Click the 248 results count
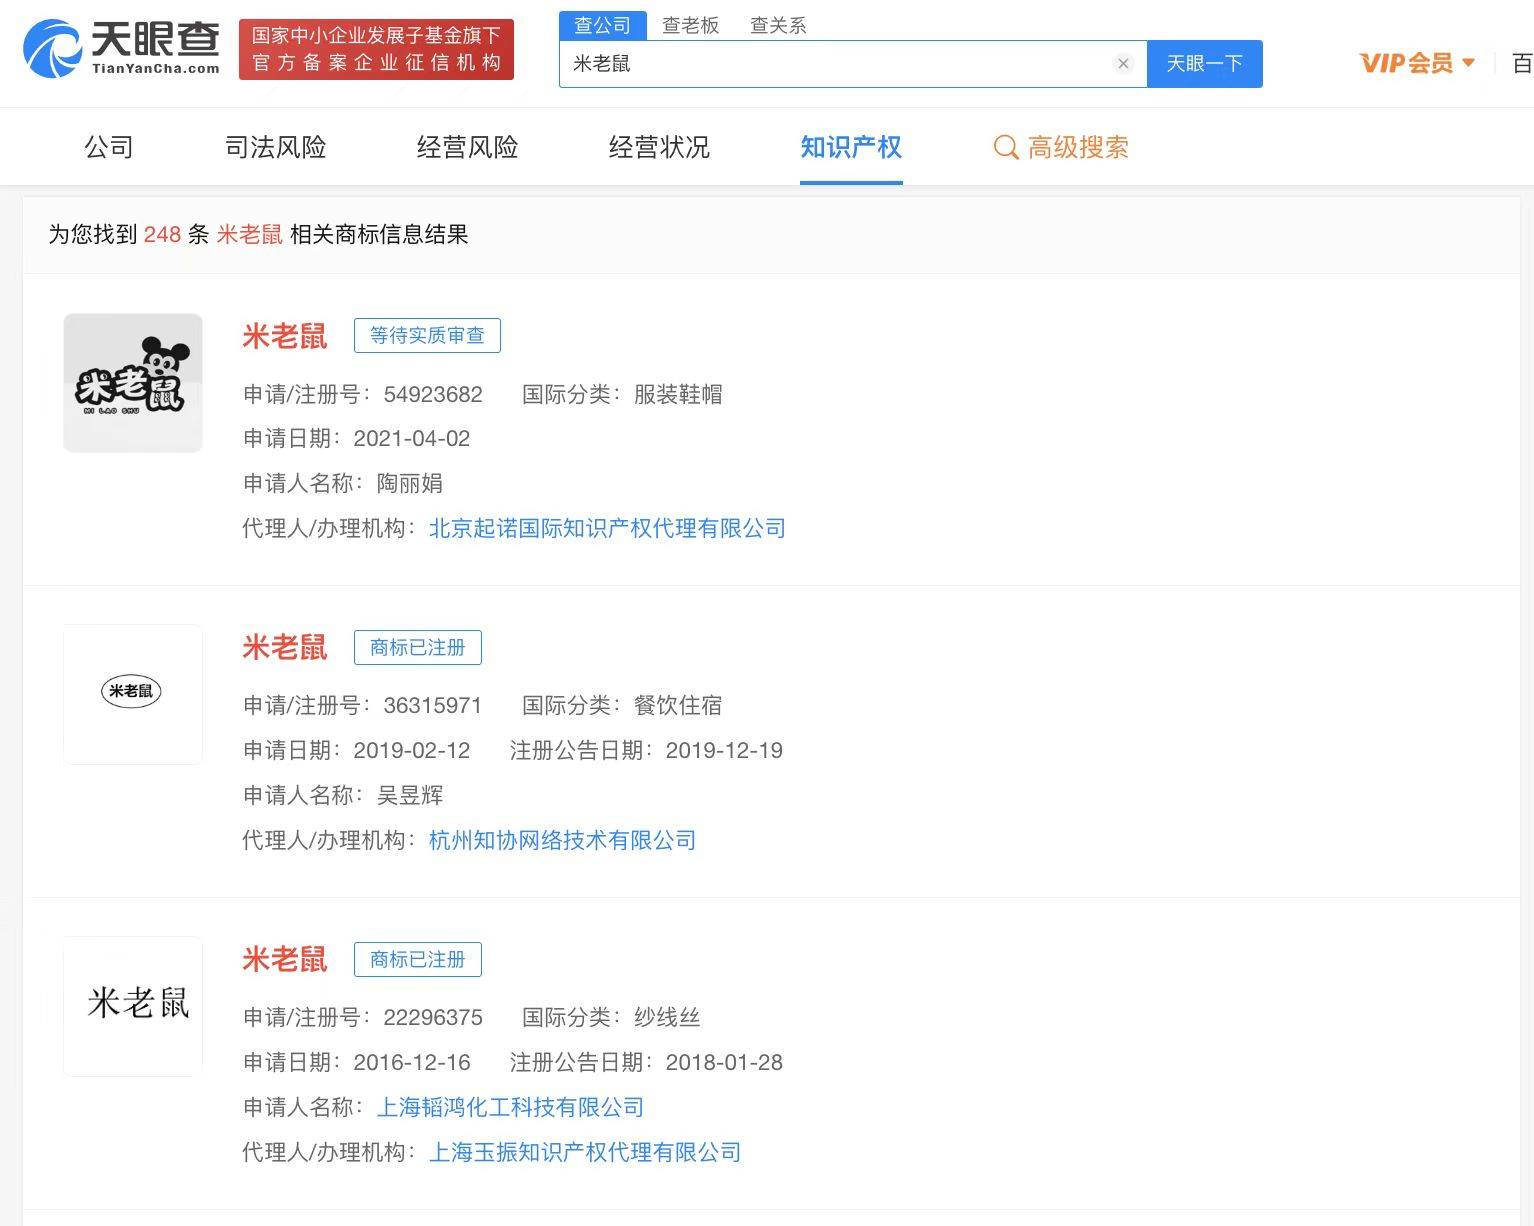Screen dimensions: 1534x1226 162,235
